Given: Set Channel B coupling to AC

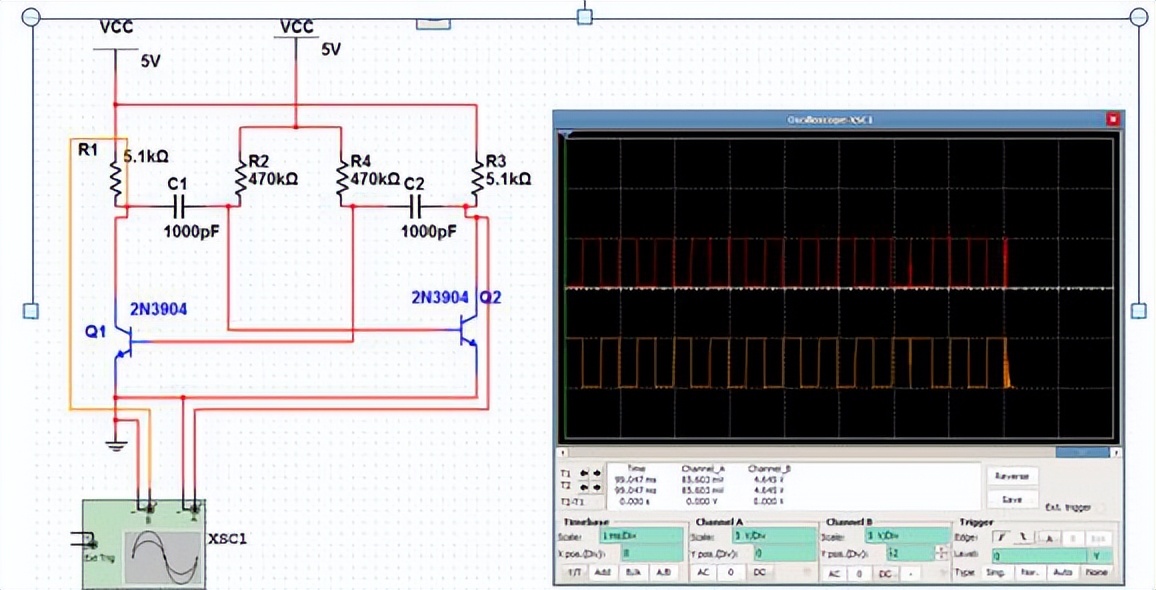Looking at the screenshot, I should [x=834, y=574].
